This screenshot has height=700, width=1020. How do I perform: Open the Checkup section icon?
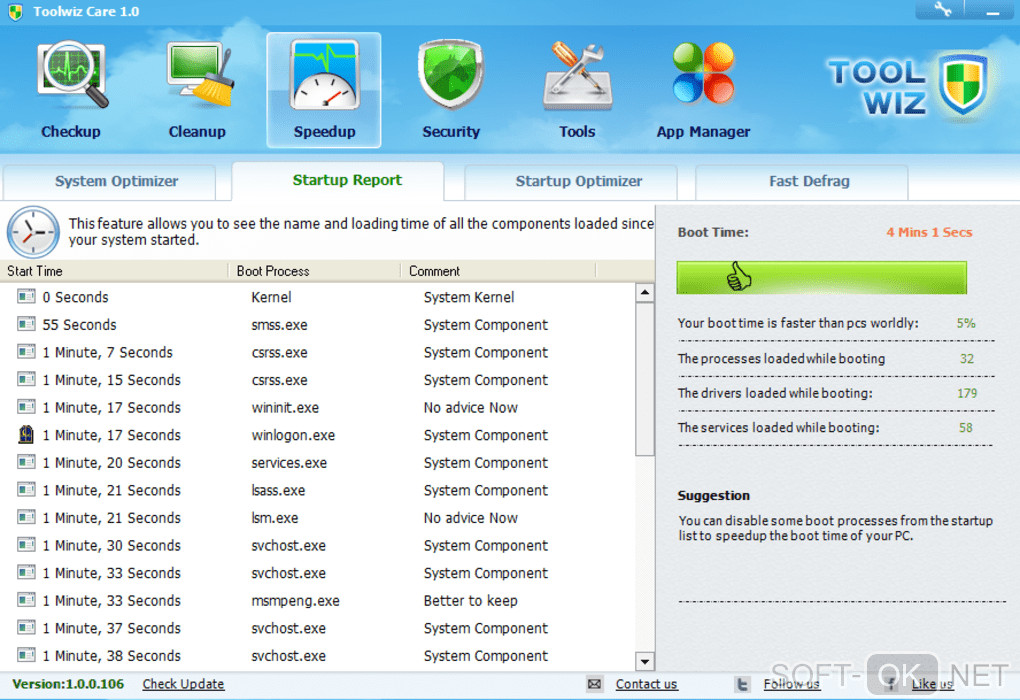coord(72,75)
